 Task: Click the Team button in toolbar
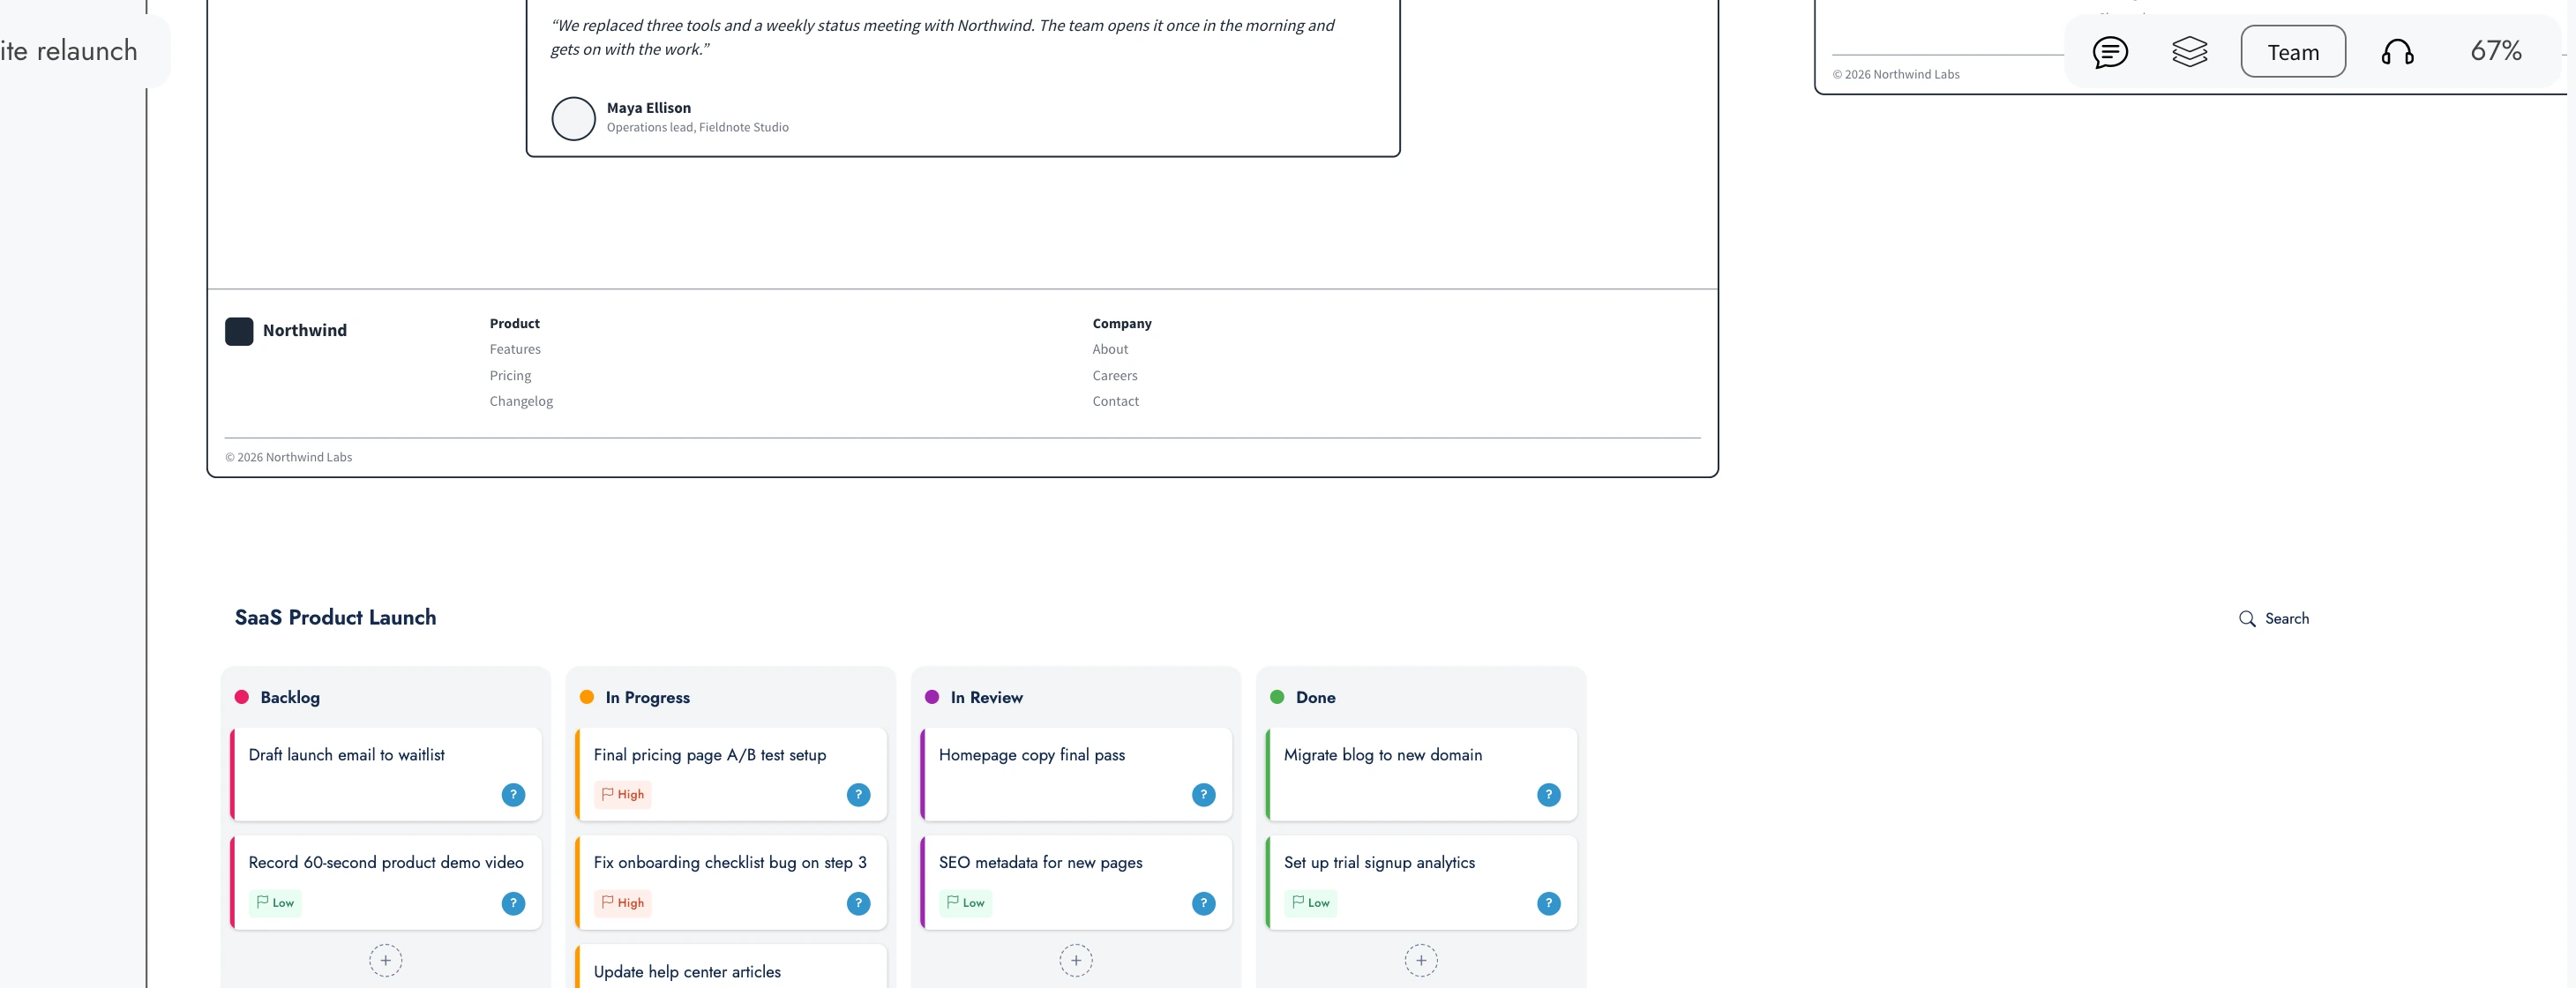(2293, 52)
